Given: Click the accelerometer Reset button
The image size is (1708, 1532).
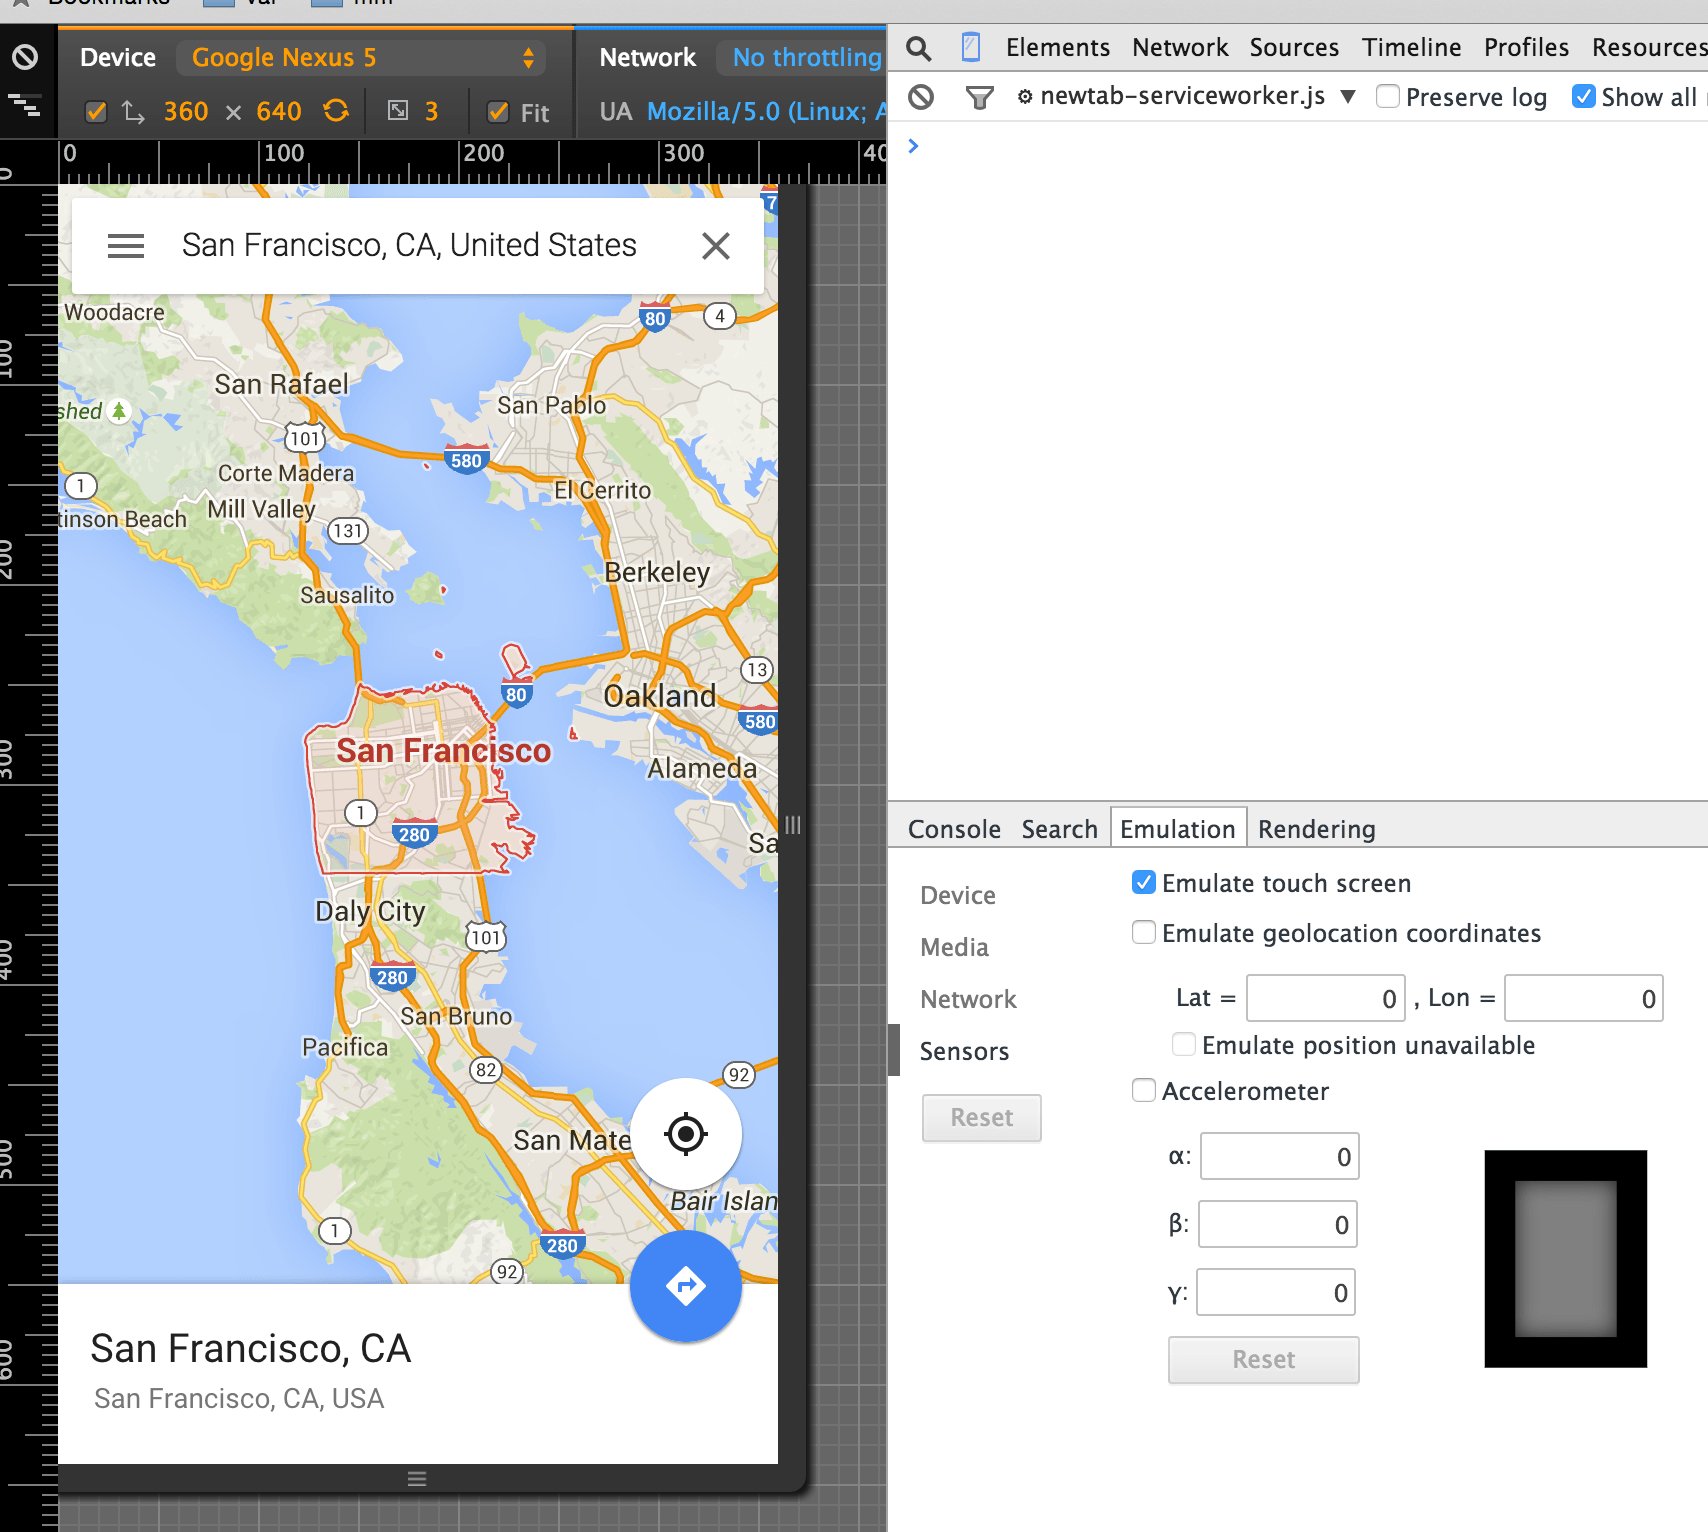Looking at the screenshot, I should pos(1263,1359).
